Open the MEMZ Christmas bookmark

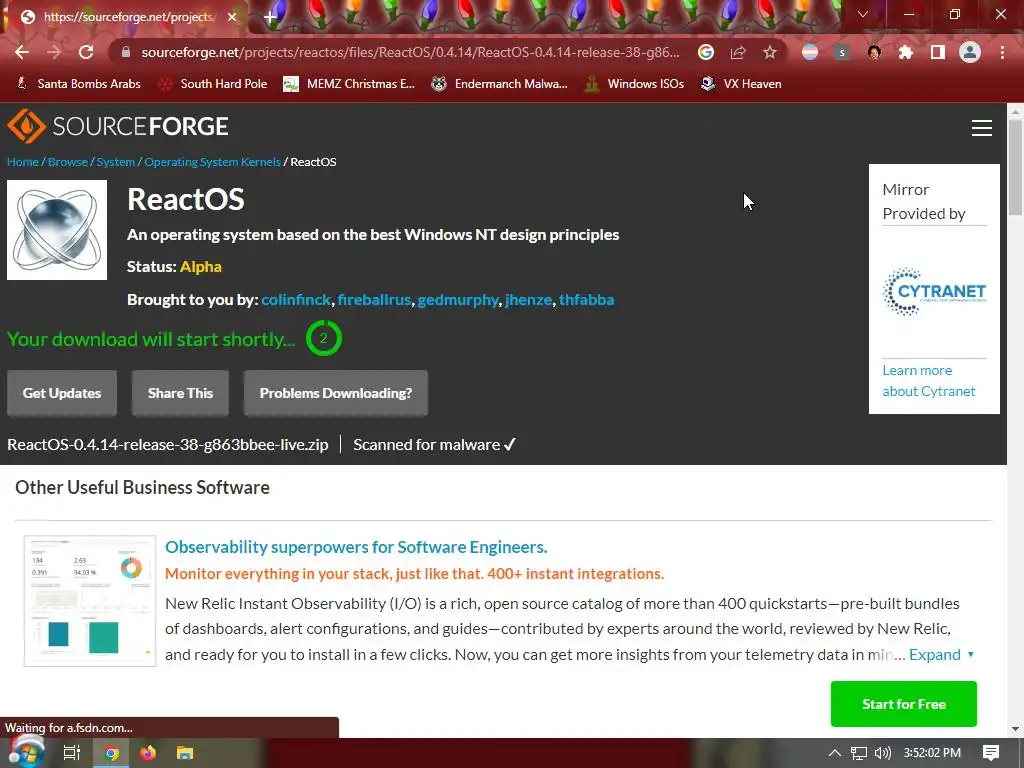349,84
